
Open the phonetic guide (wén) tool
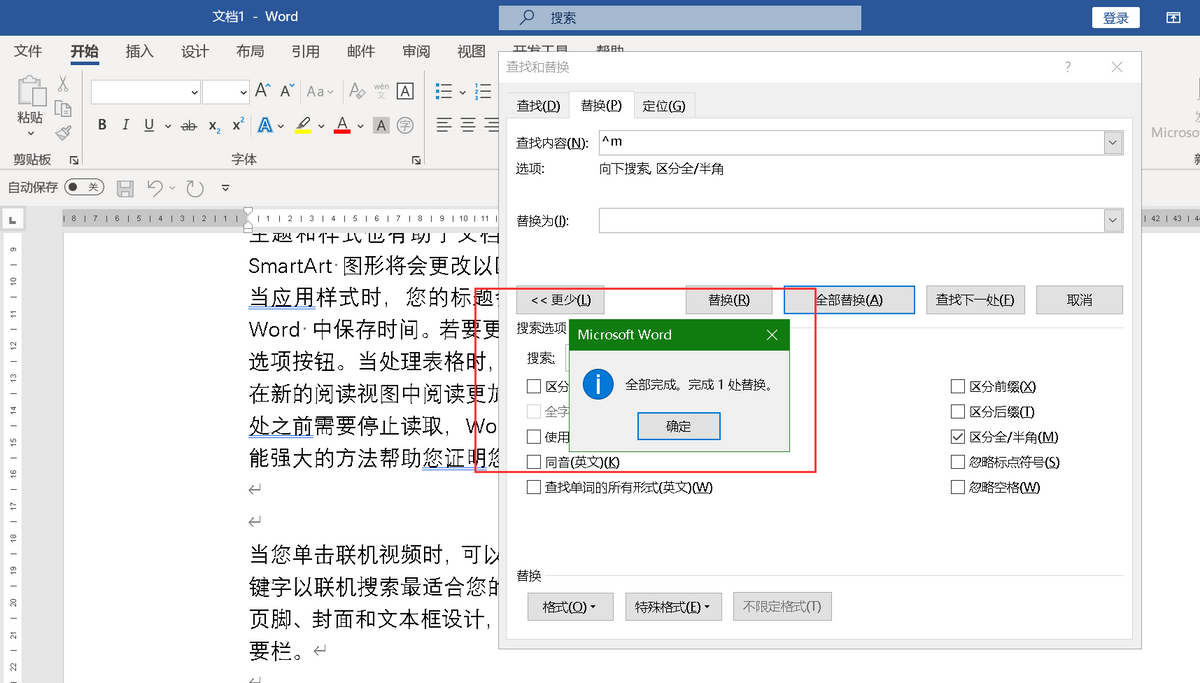[x=381, y=91]
